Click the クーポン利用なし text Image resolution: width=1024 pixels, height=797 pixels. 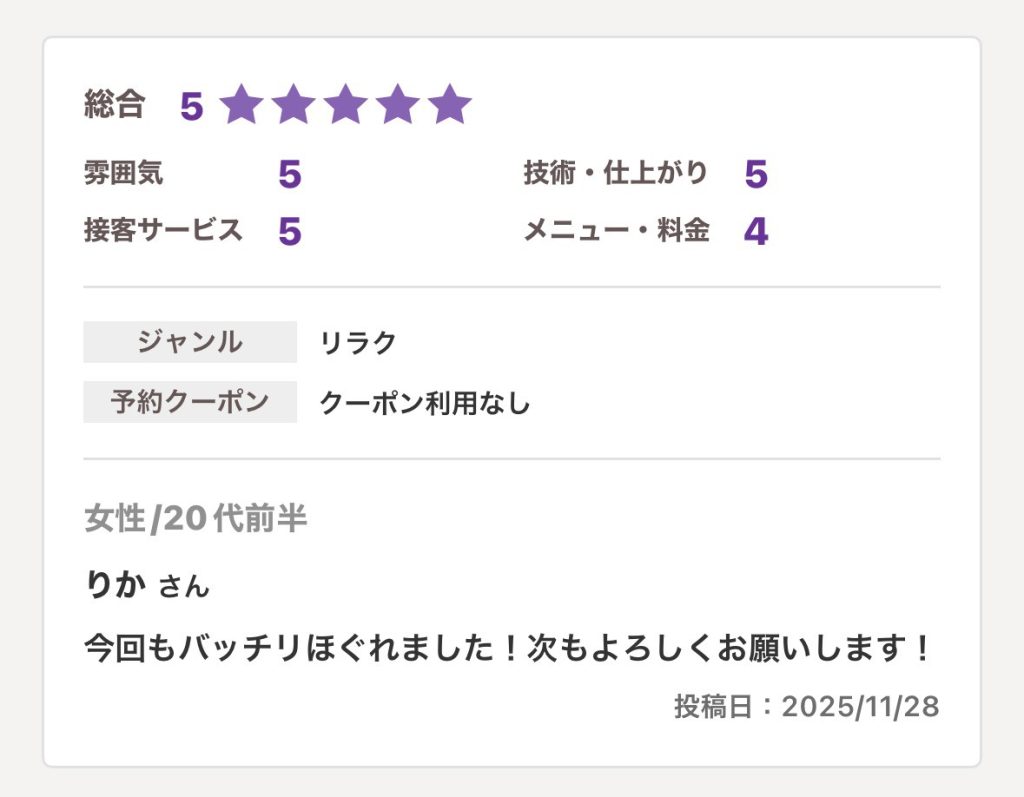(x=424, y=403)
